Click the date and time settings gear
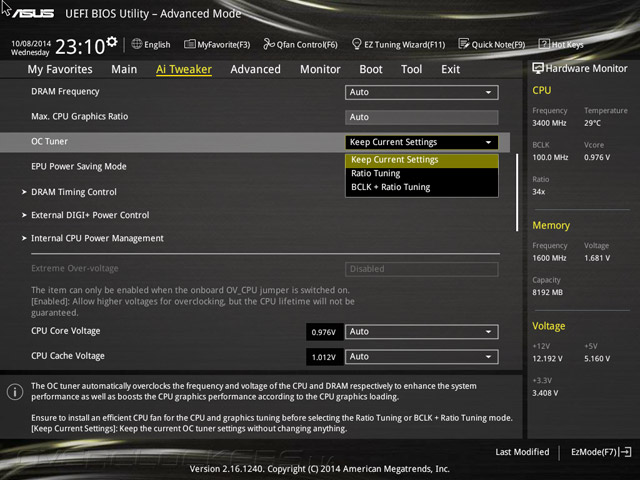Screen dimensions: 640x480 tap(111, 42)
